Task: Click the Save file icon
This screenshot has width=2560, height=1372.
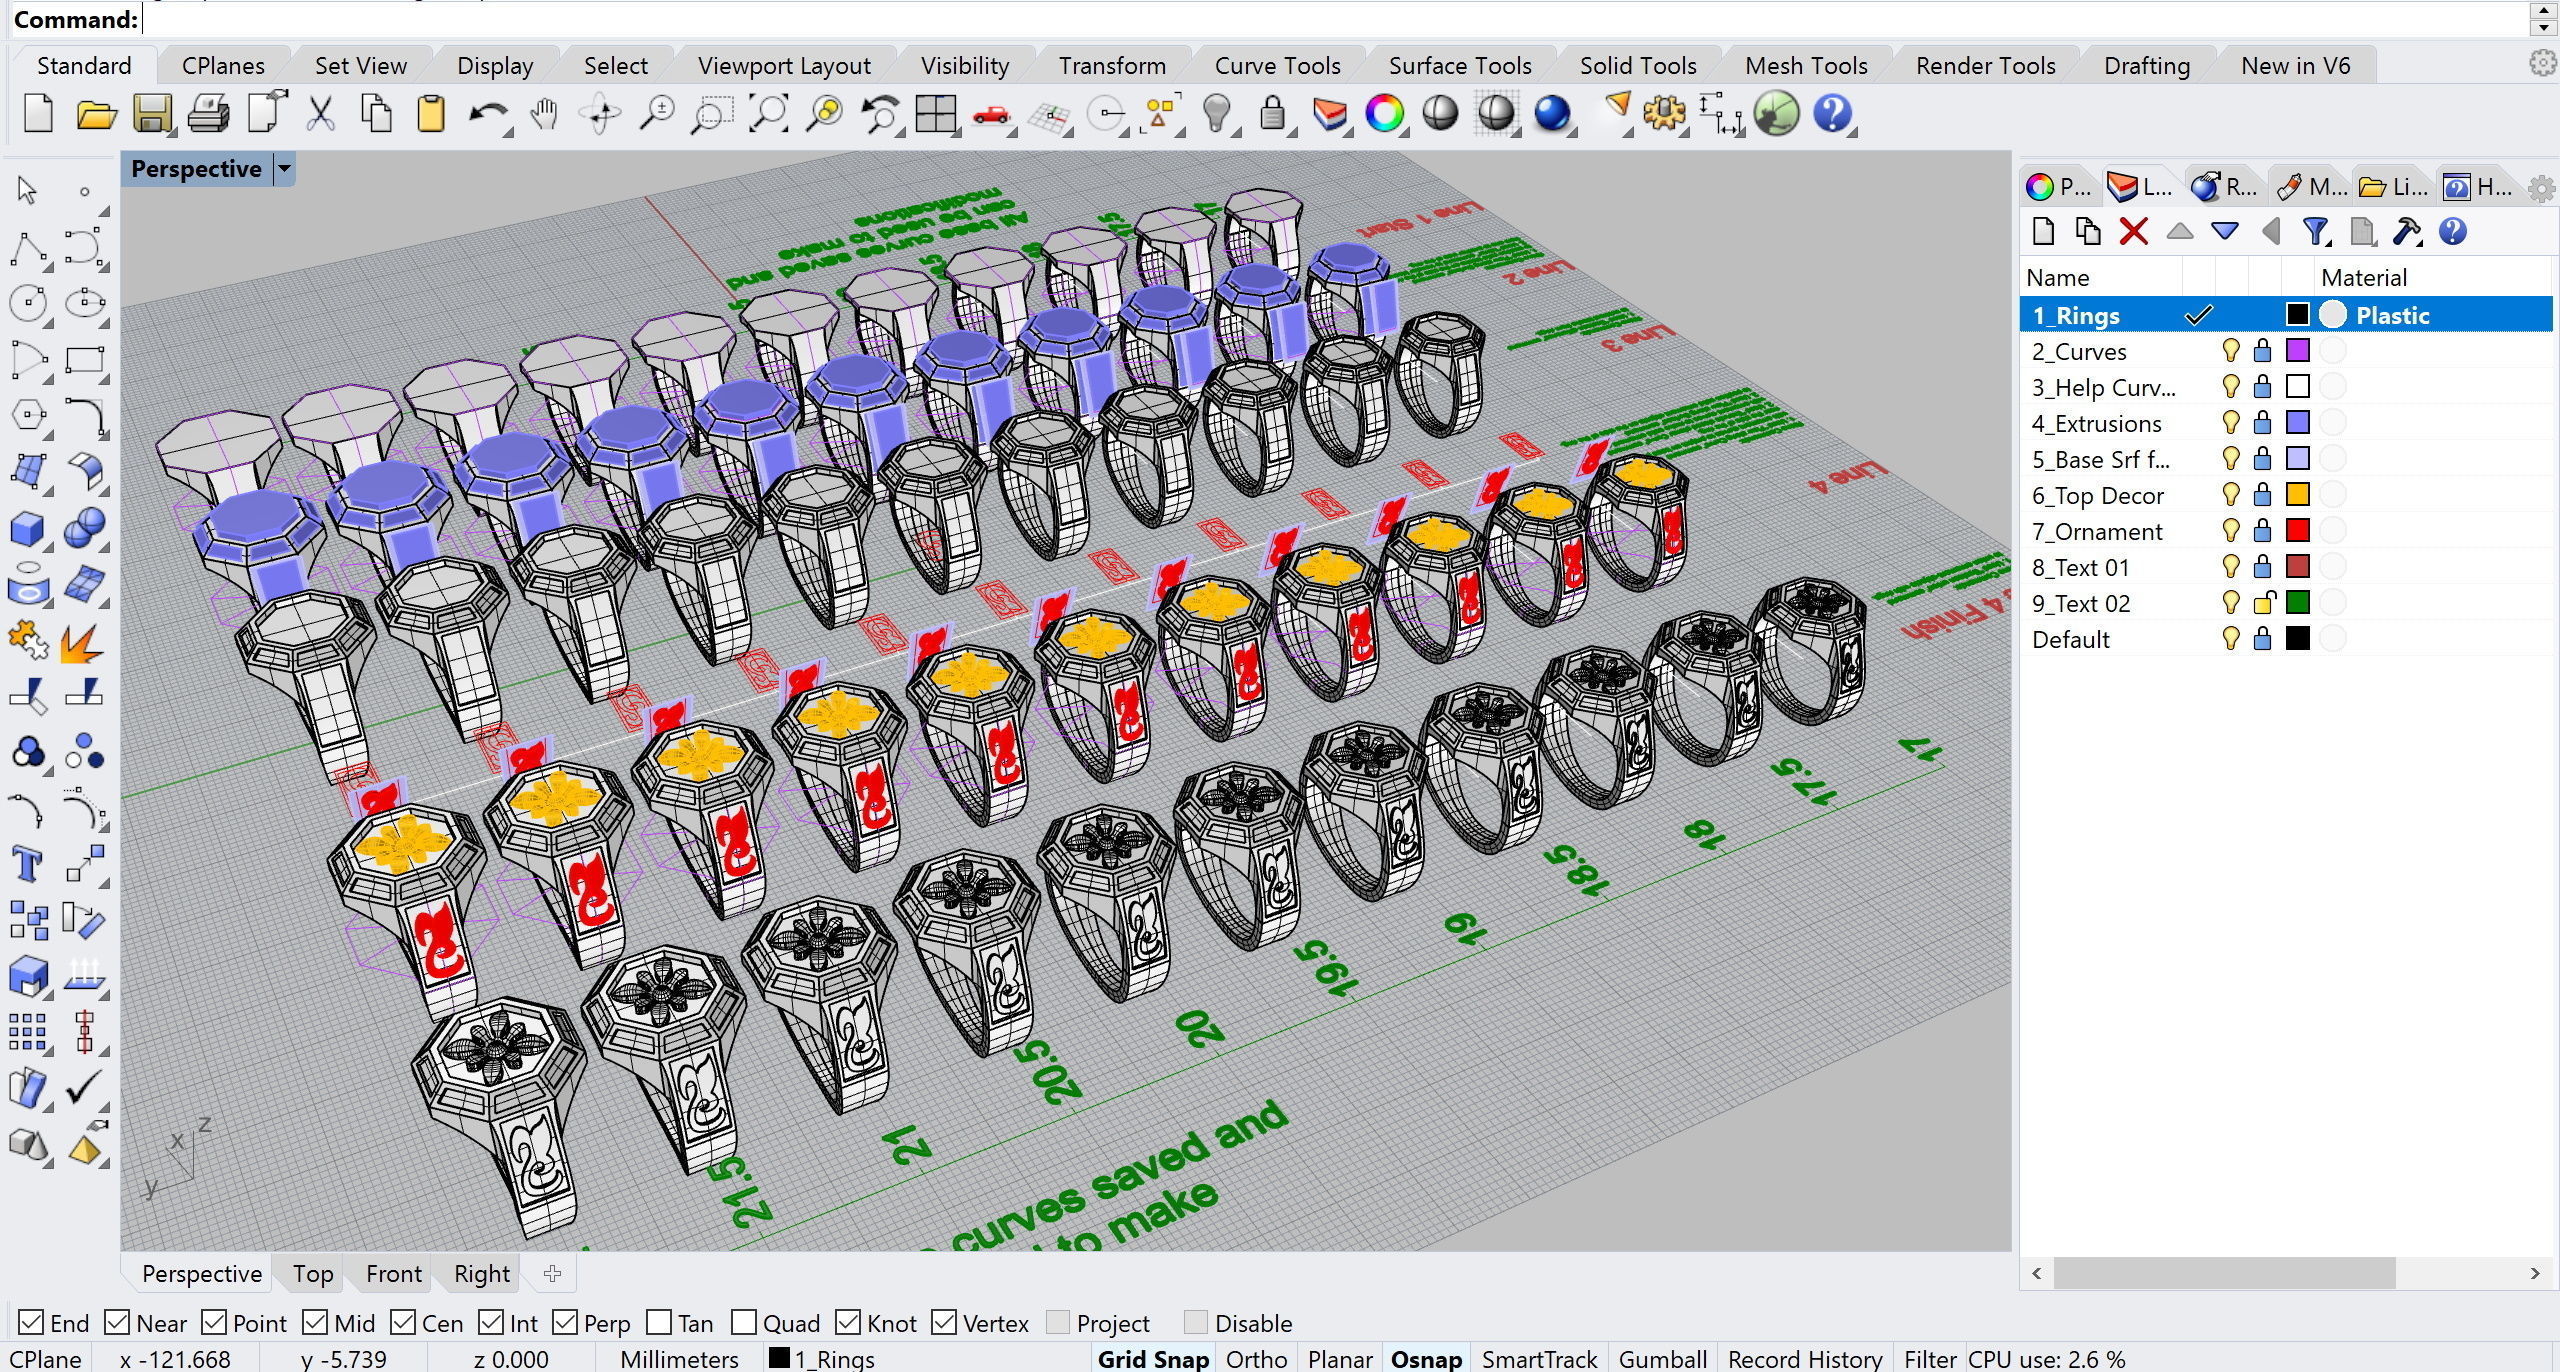Action: pyautogui.click(x=152, y=114)
